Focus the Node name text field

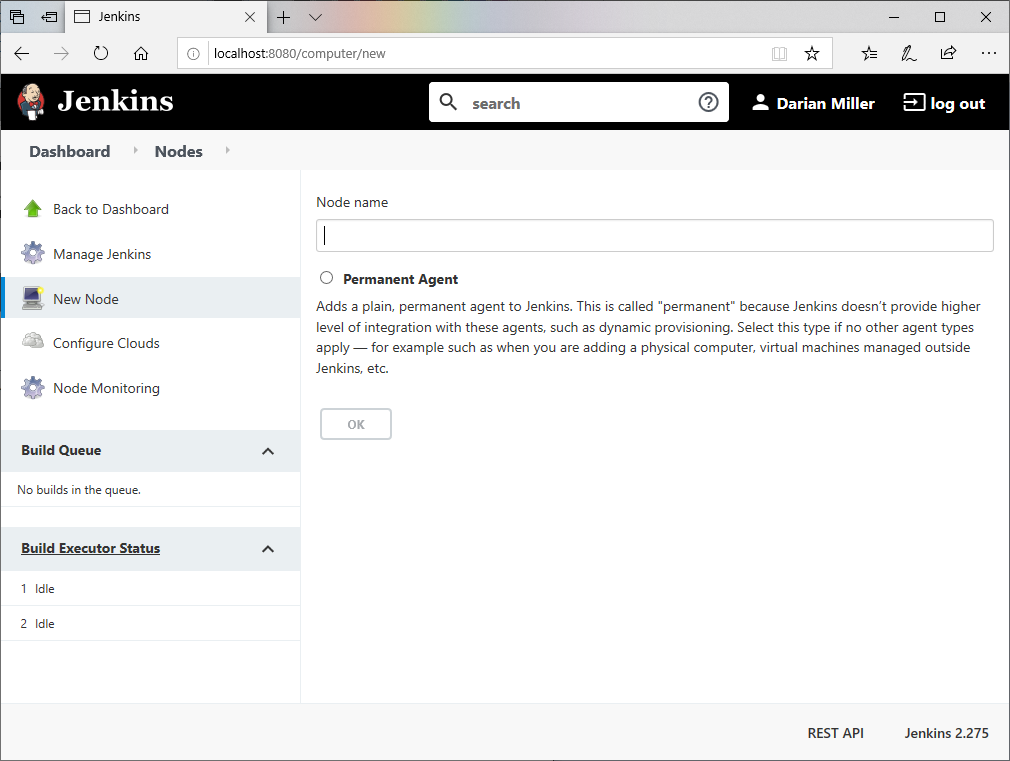654,236
